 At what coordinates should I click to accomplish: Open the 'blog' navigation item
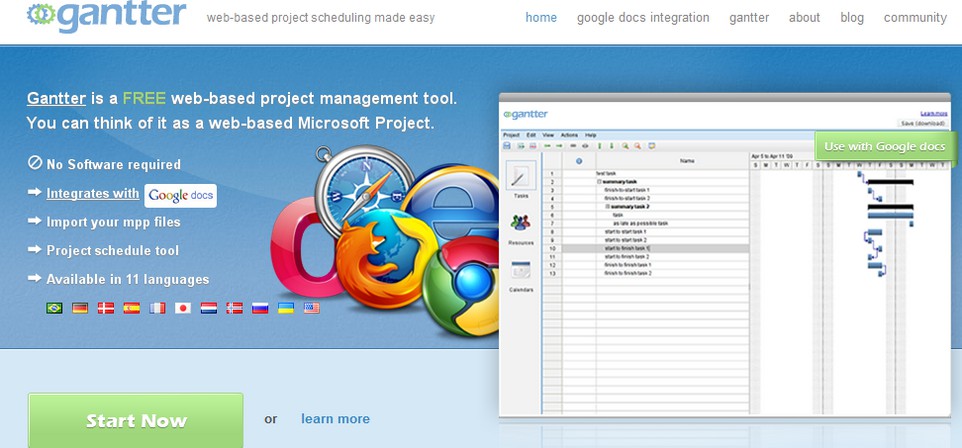pos(852,18)
